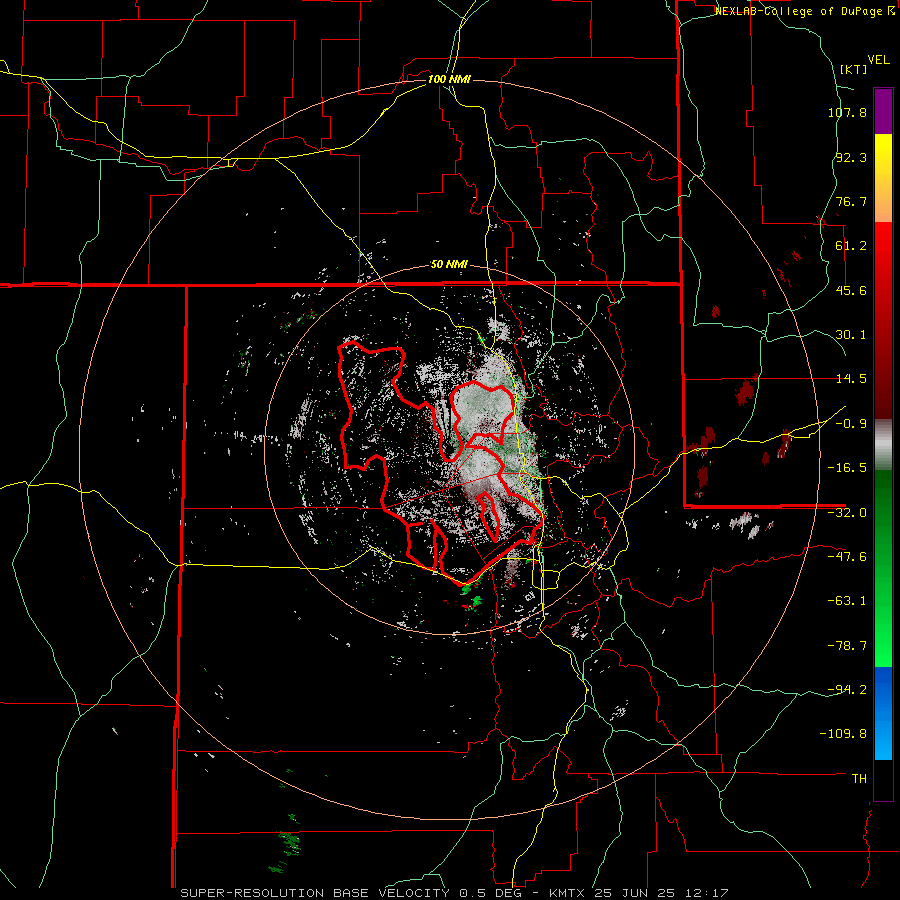Click the VEL legend title
The image size is (900, 900).
pyautogui.click(x=878, y=60)
